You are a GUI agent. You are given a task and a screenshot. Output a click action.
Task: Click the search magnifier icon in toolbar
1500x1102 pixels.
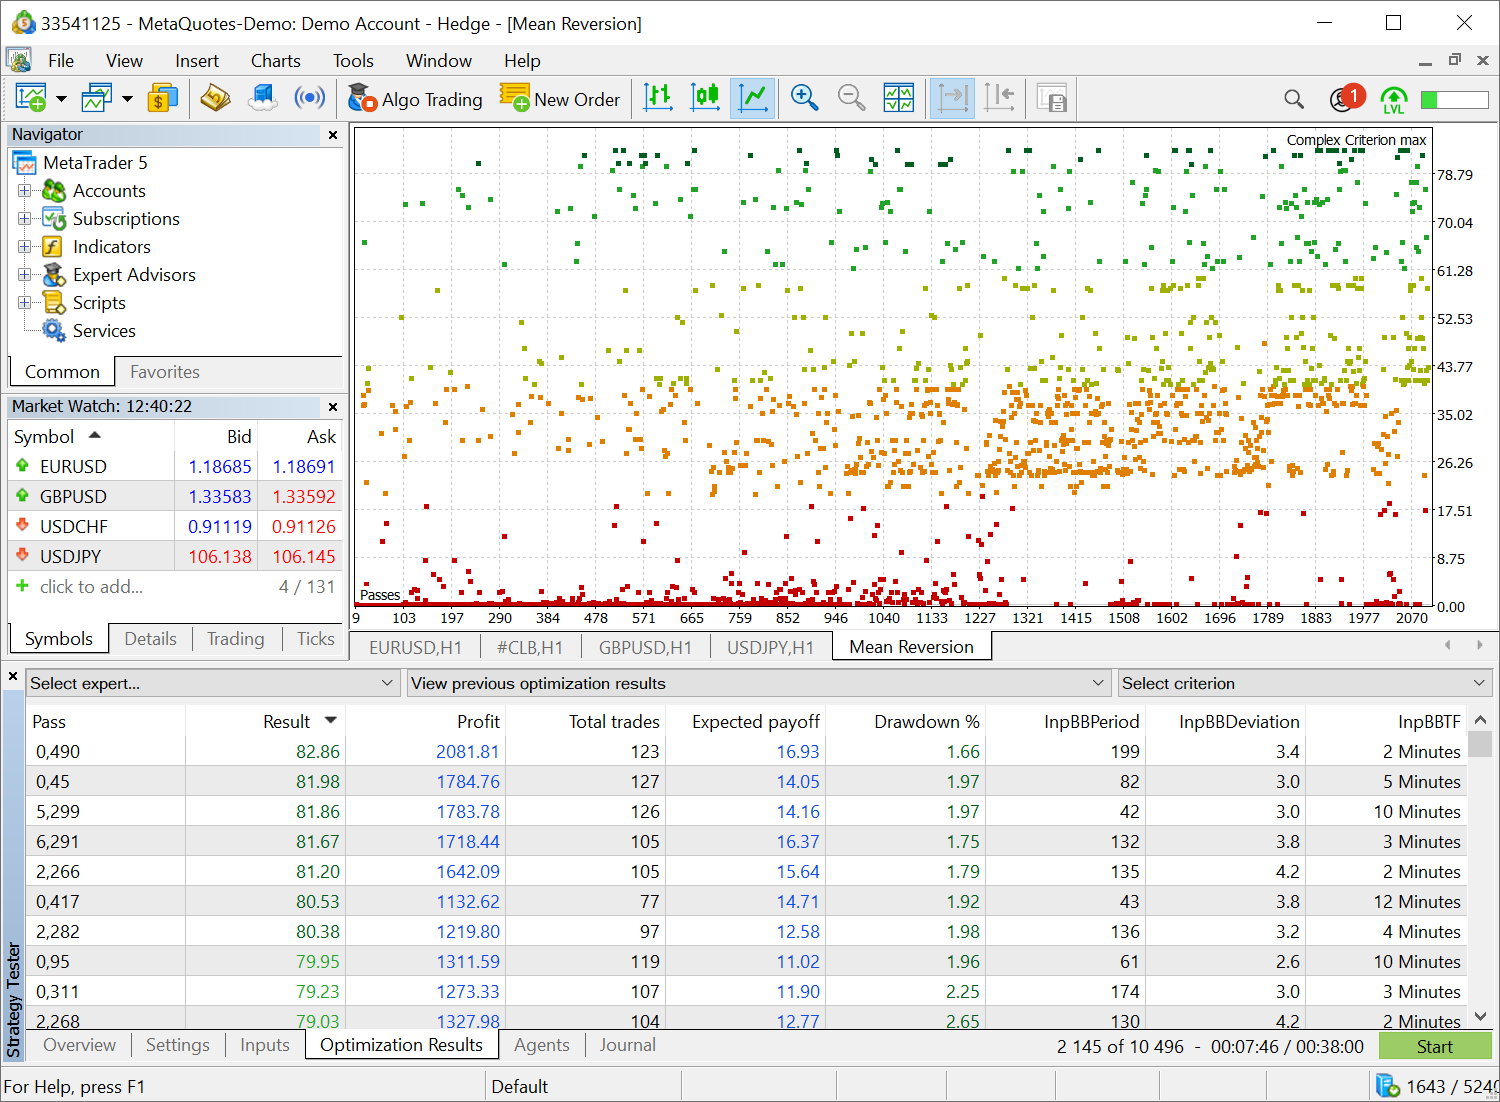click(x=1294, y=99)
